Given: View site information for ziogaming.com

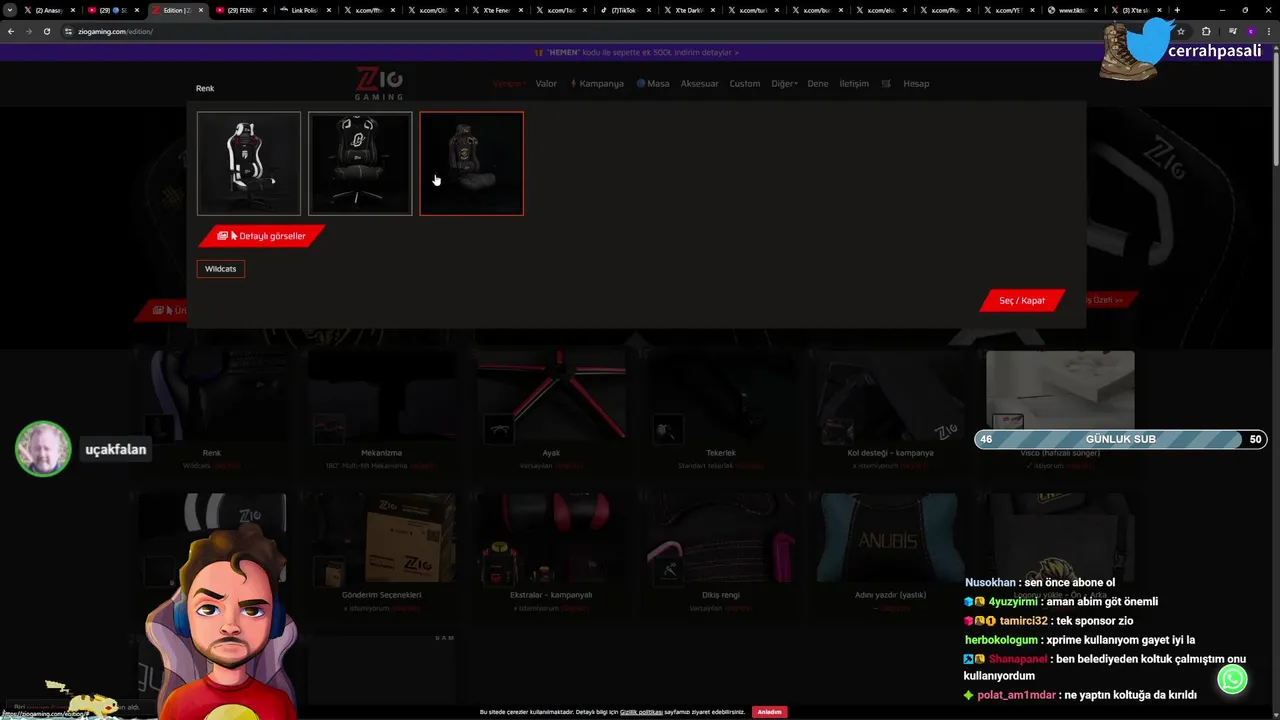Looking at the screenshot, I should click(68, 31).
